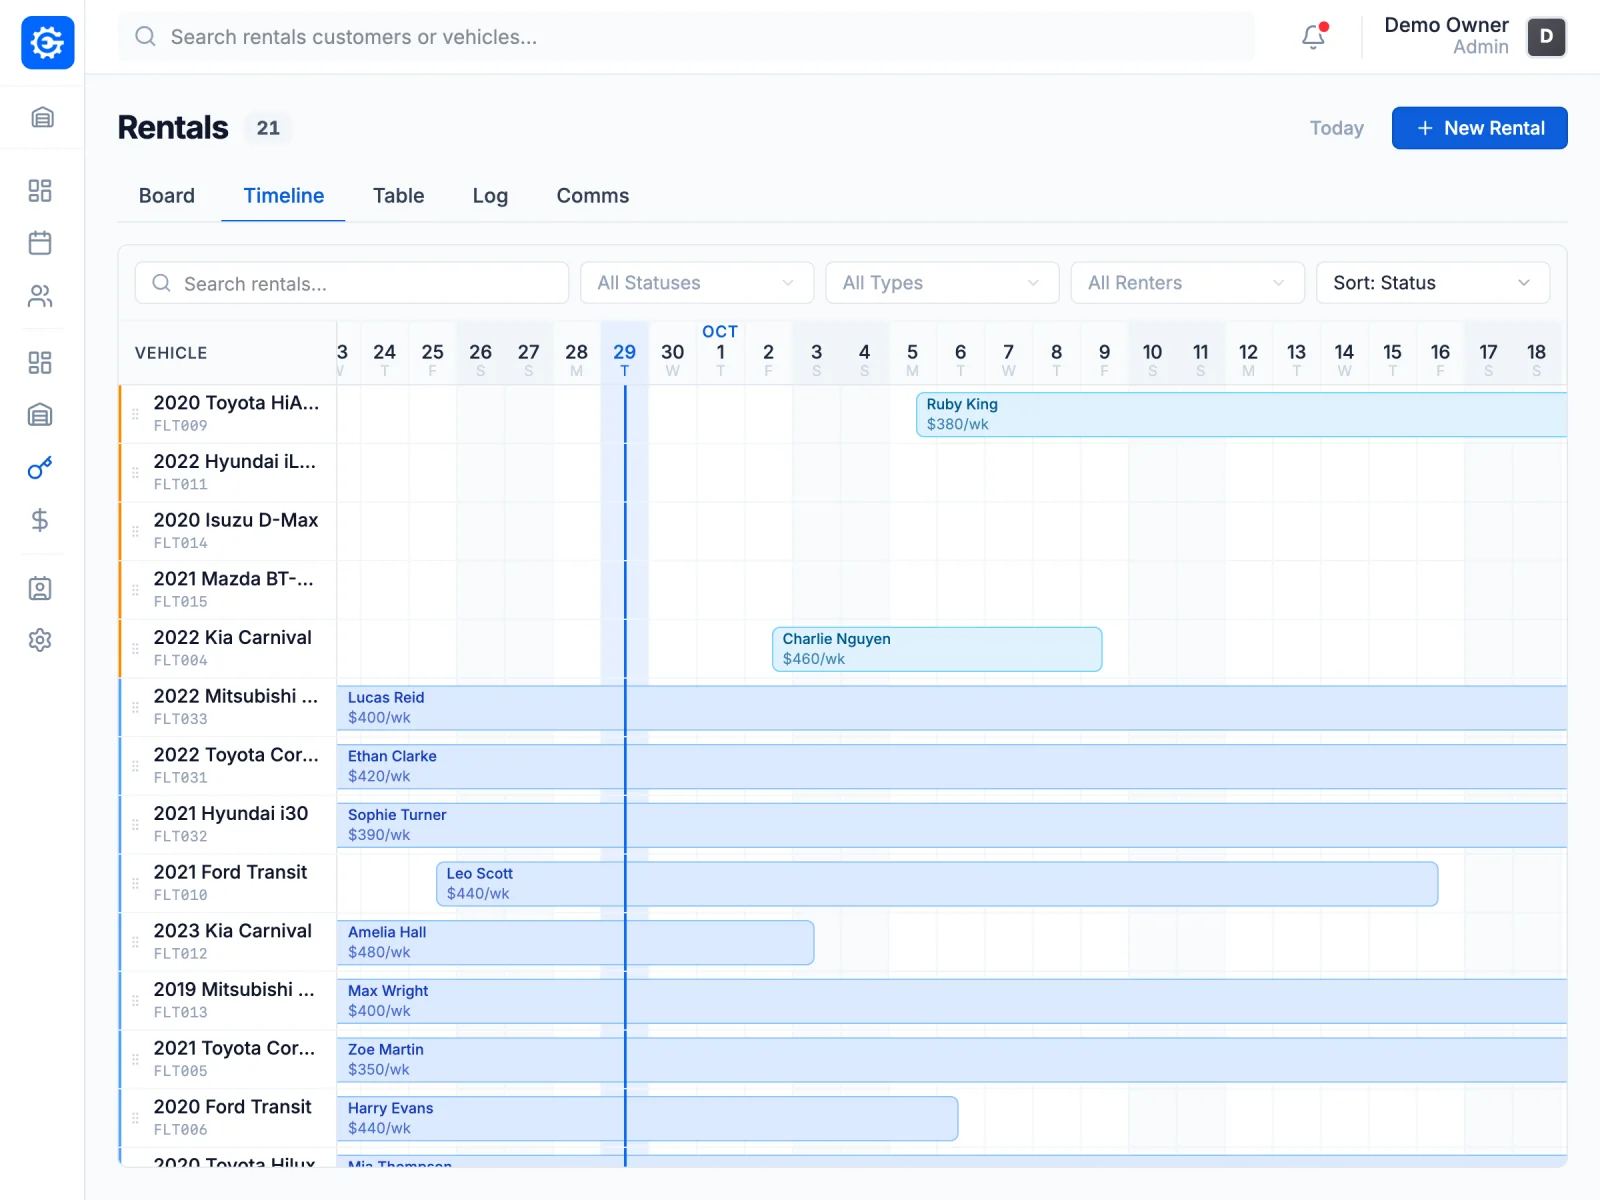
Task: Jump to Today on the timeline
Action: (1337, 128)
